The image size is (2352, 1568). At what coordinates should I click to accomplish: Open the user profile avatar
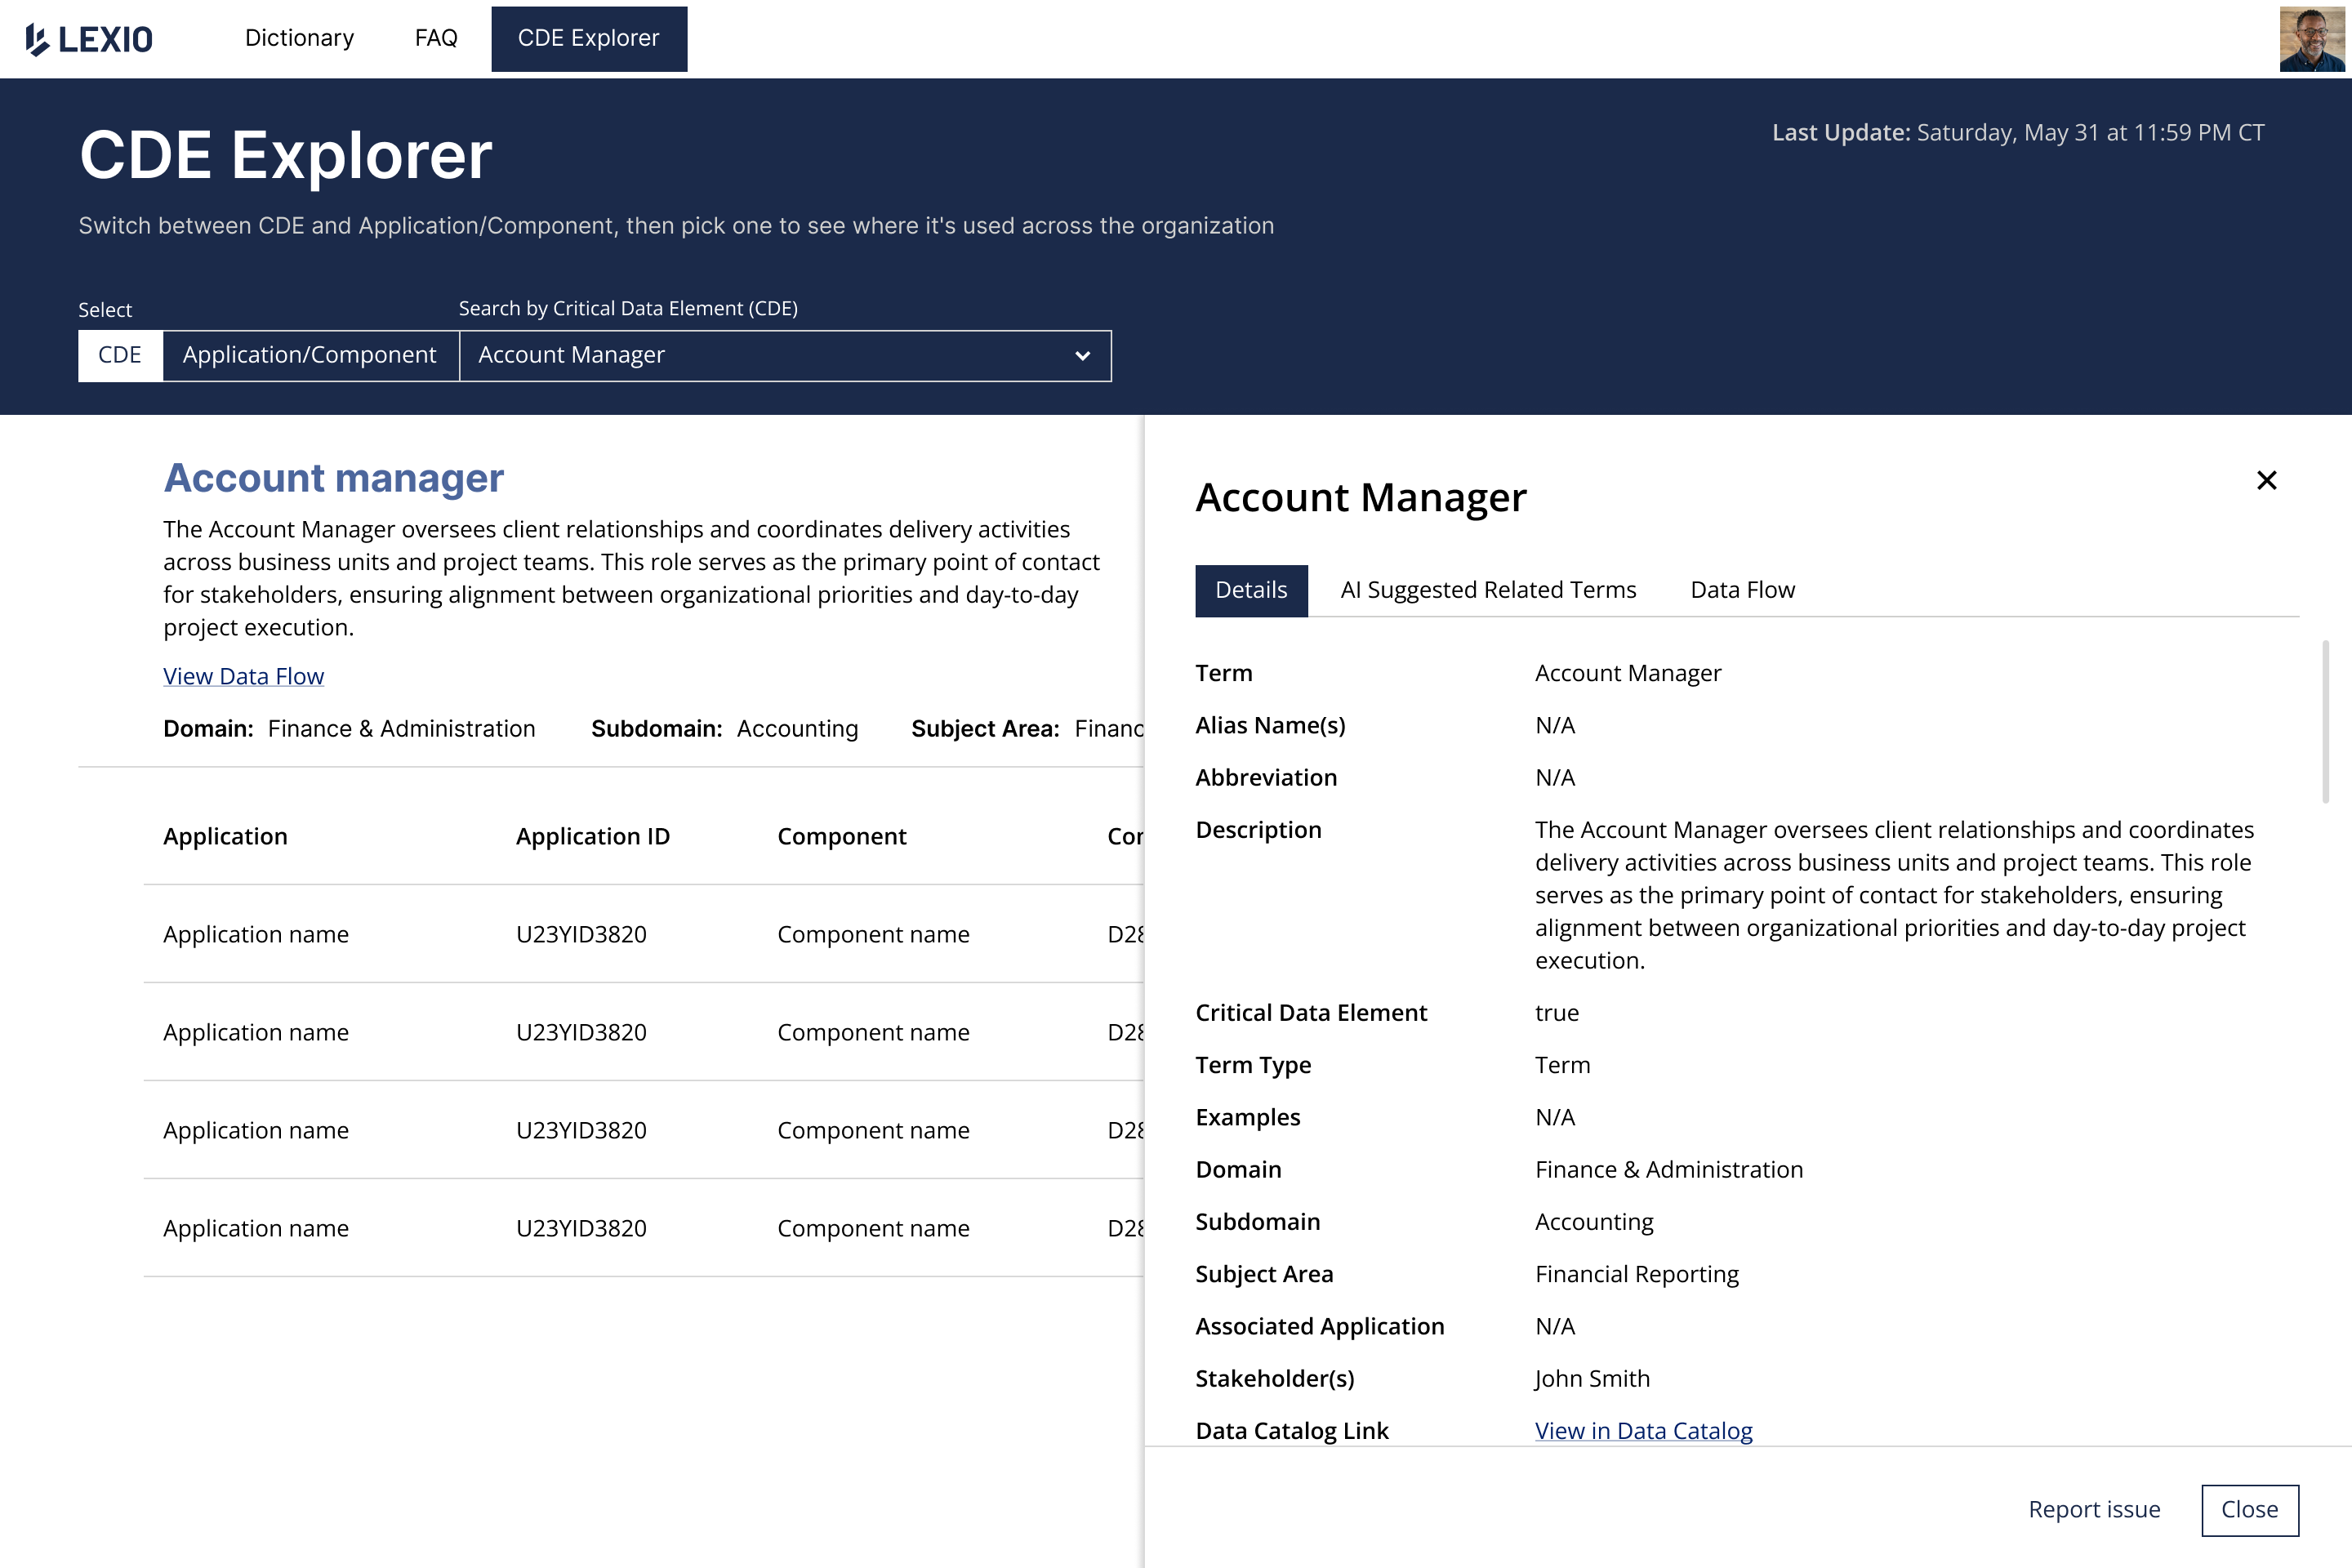pyautogui.click(x=2312, y=39)
